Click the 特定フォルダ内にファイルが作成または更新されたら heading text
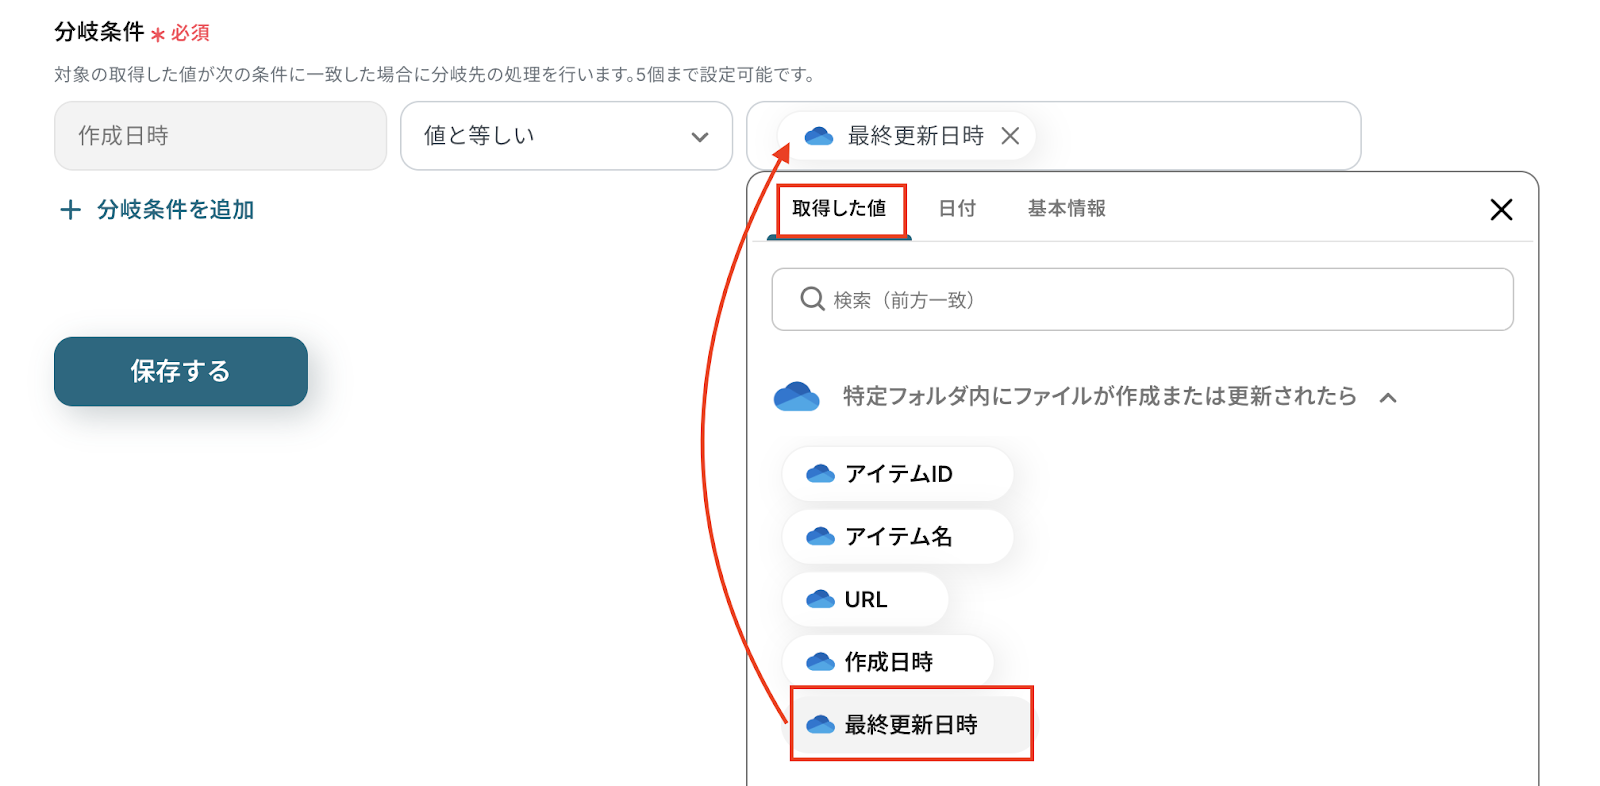 (x=1099, y=397)
